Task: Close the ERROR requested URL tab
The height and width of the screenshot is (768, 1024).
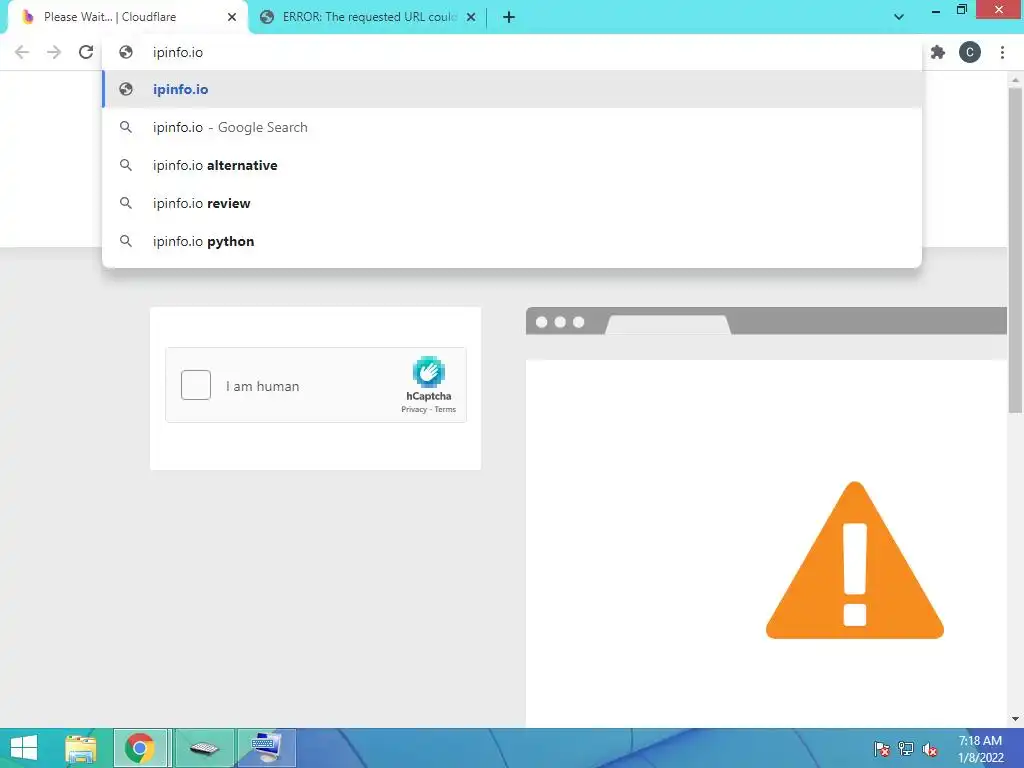Action: (x=471, y=17)
